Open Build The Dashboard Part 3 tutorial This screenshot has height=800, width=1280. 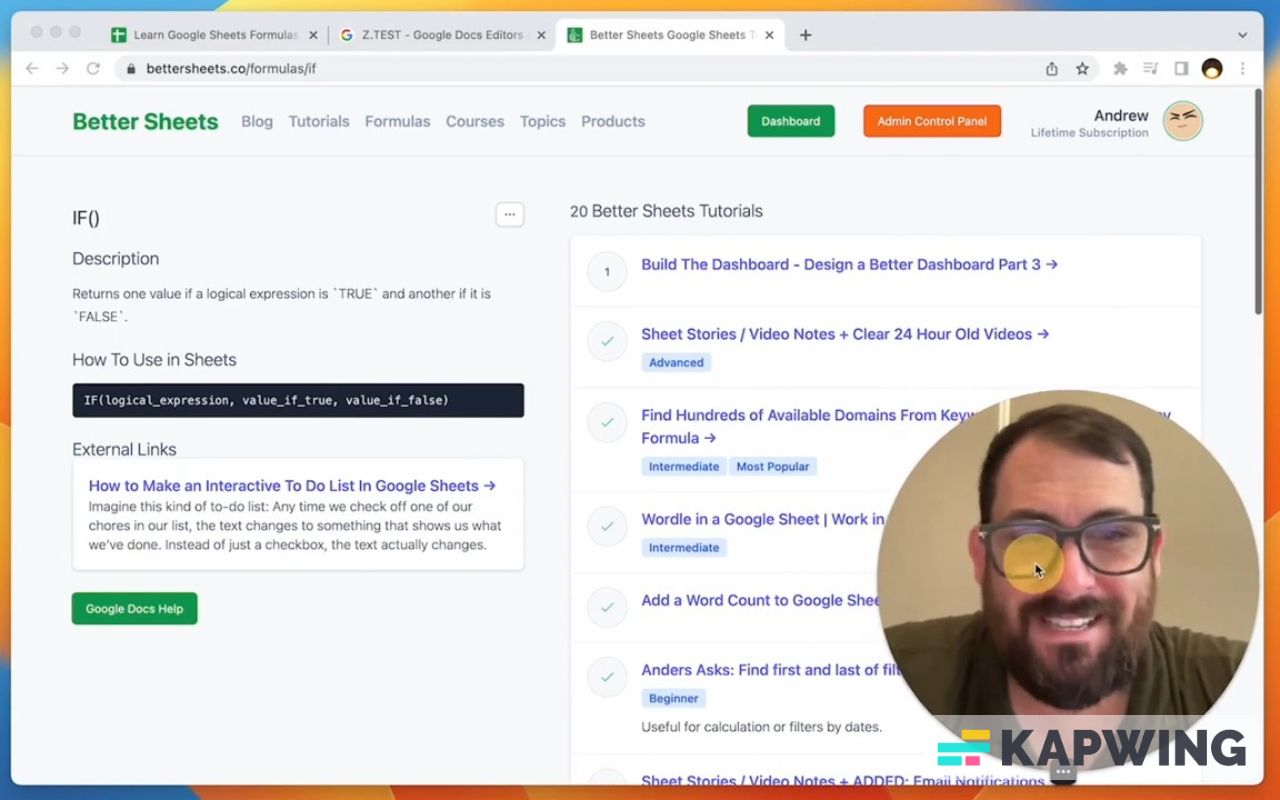pyautogui.click(x=850, y=264)
